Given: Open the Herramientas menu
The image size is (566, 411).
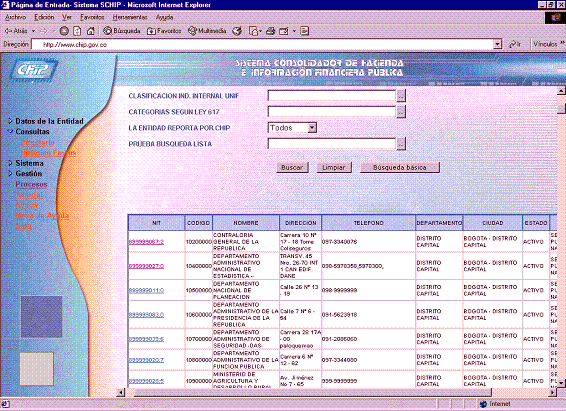Looking at the screenshot, I should pos(130,17).
